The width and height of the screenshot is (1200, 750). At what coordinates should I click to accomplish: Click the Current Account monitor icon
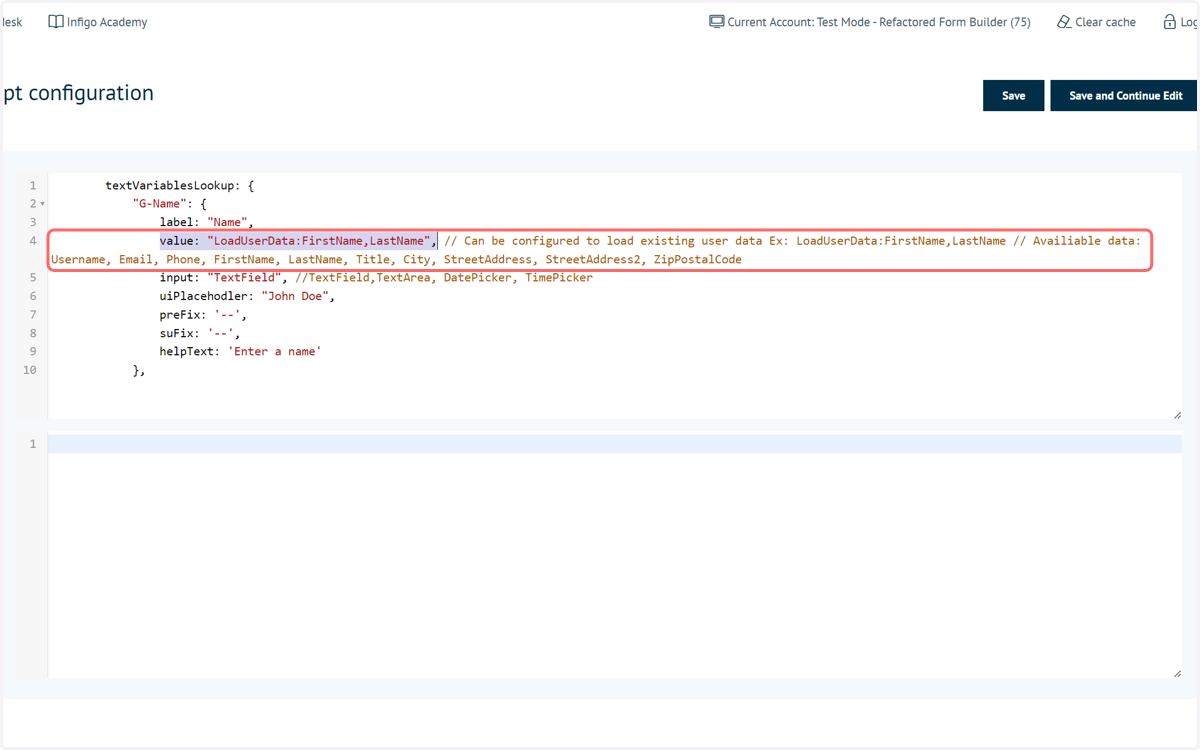[717, 21]
